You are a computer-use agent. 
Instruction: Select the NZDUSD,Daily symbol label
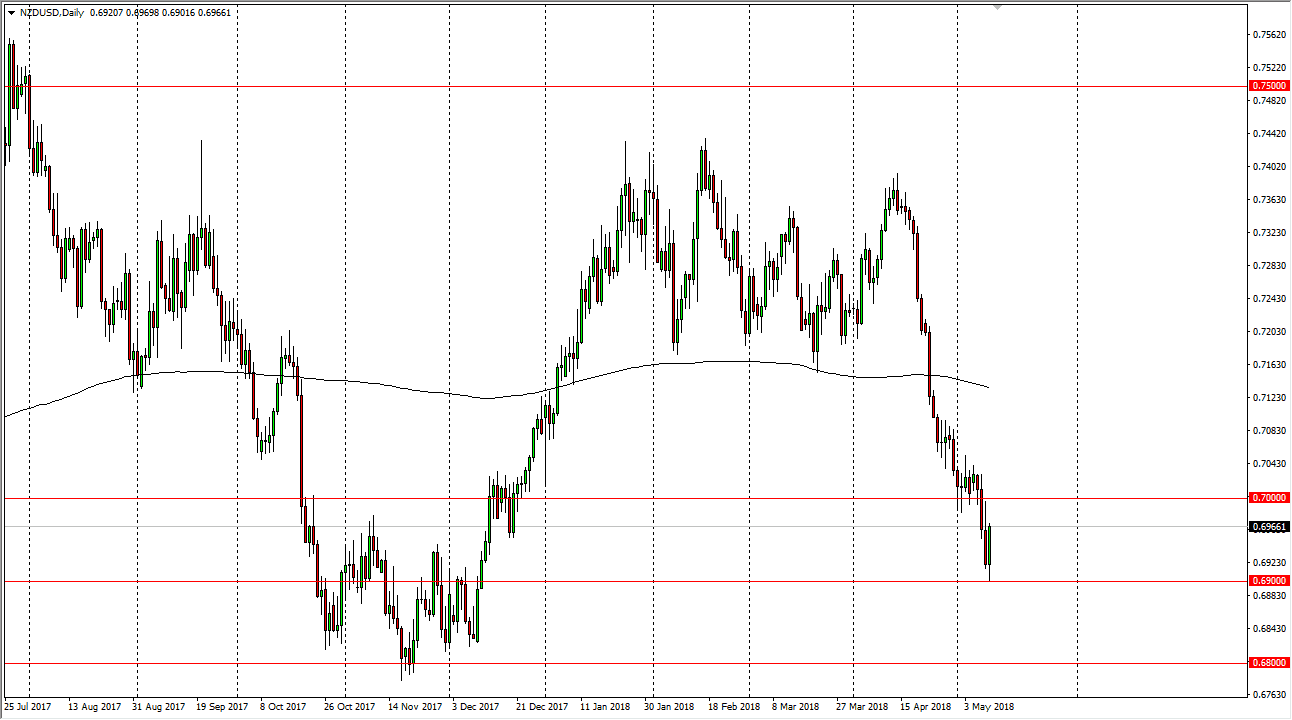tap(60, 13)
